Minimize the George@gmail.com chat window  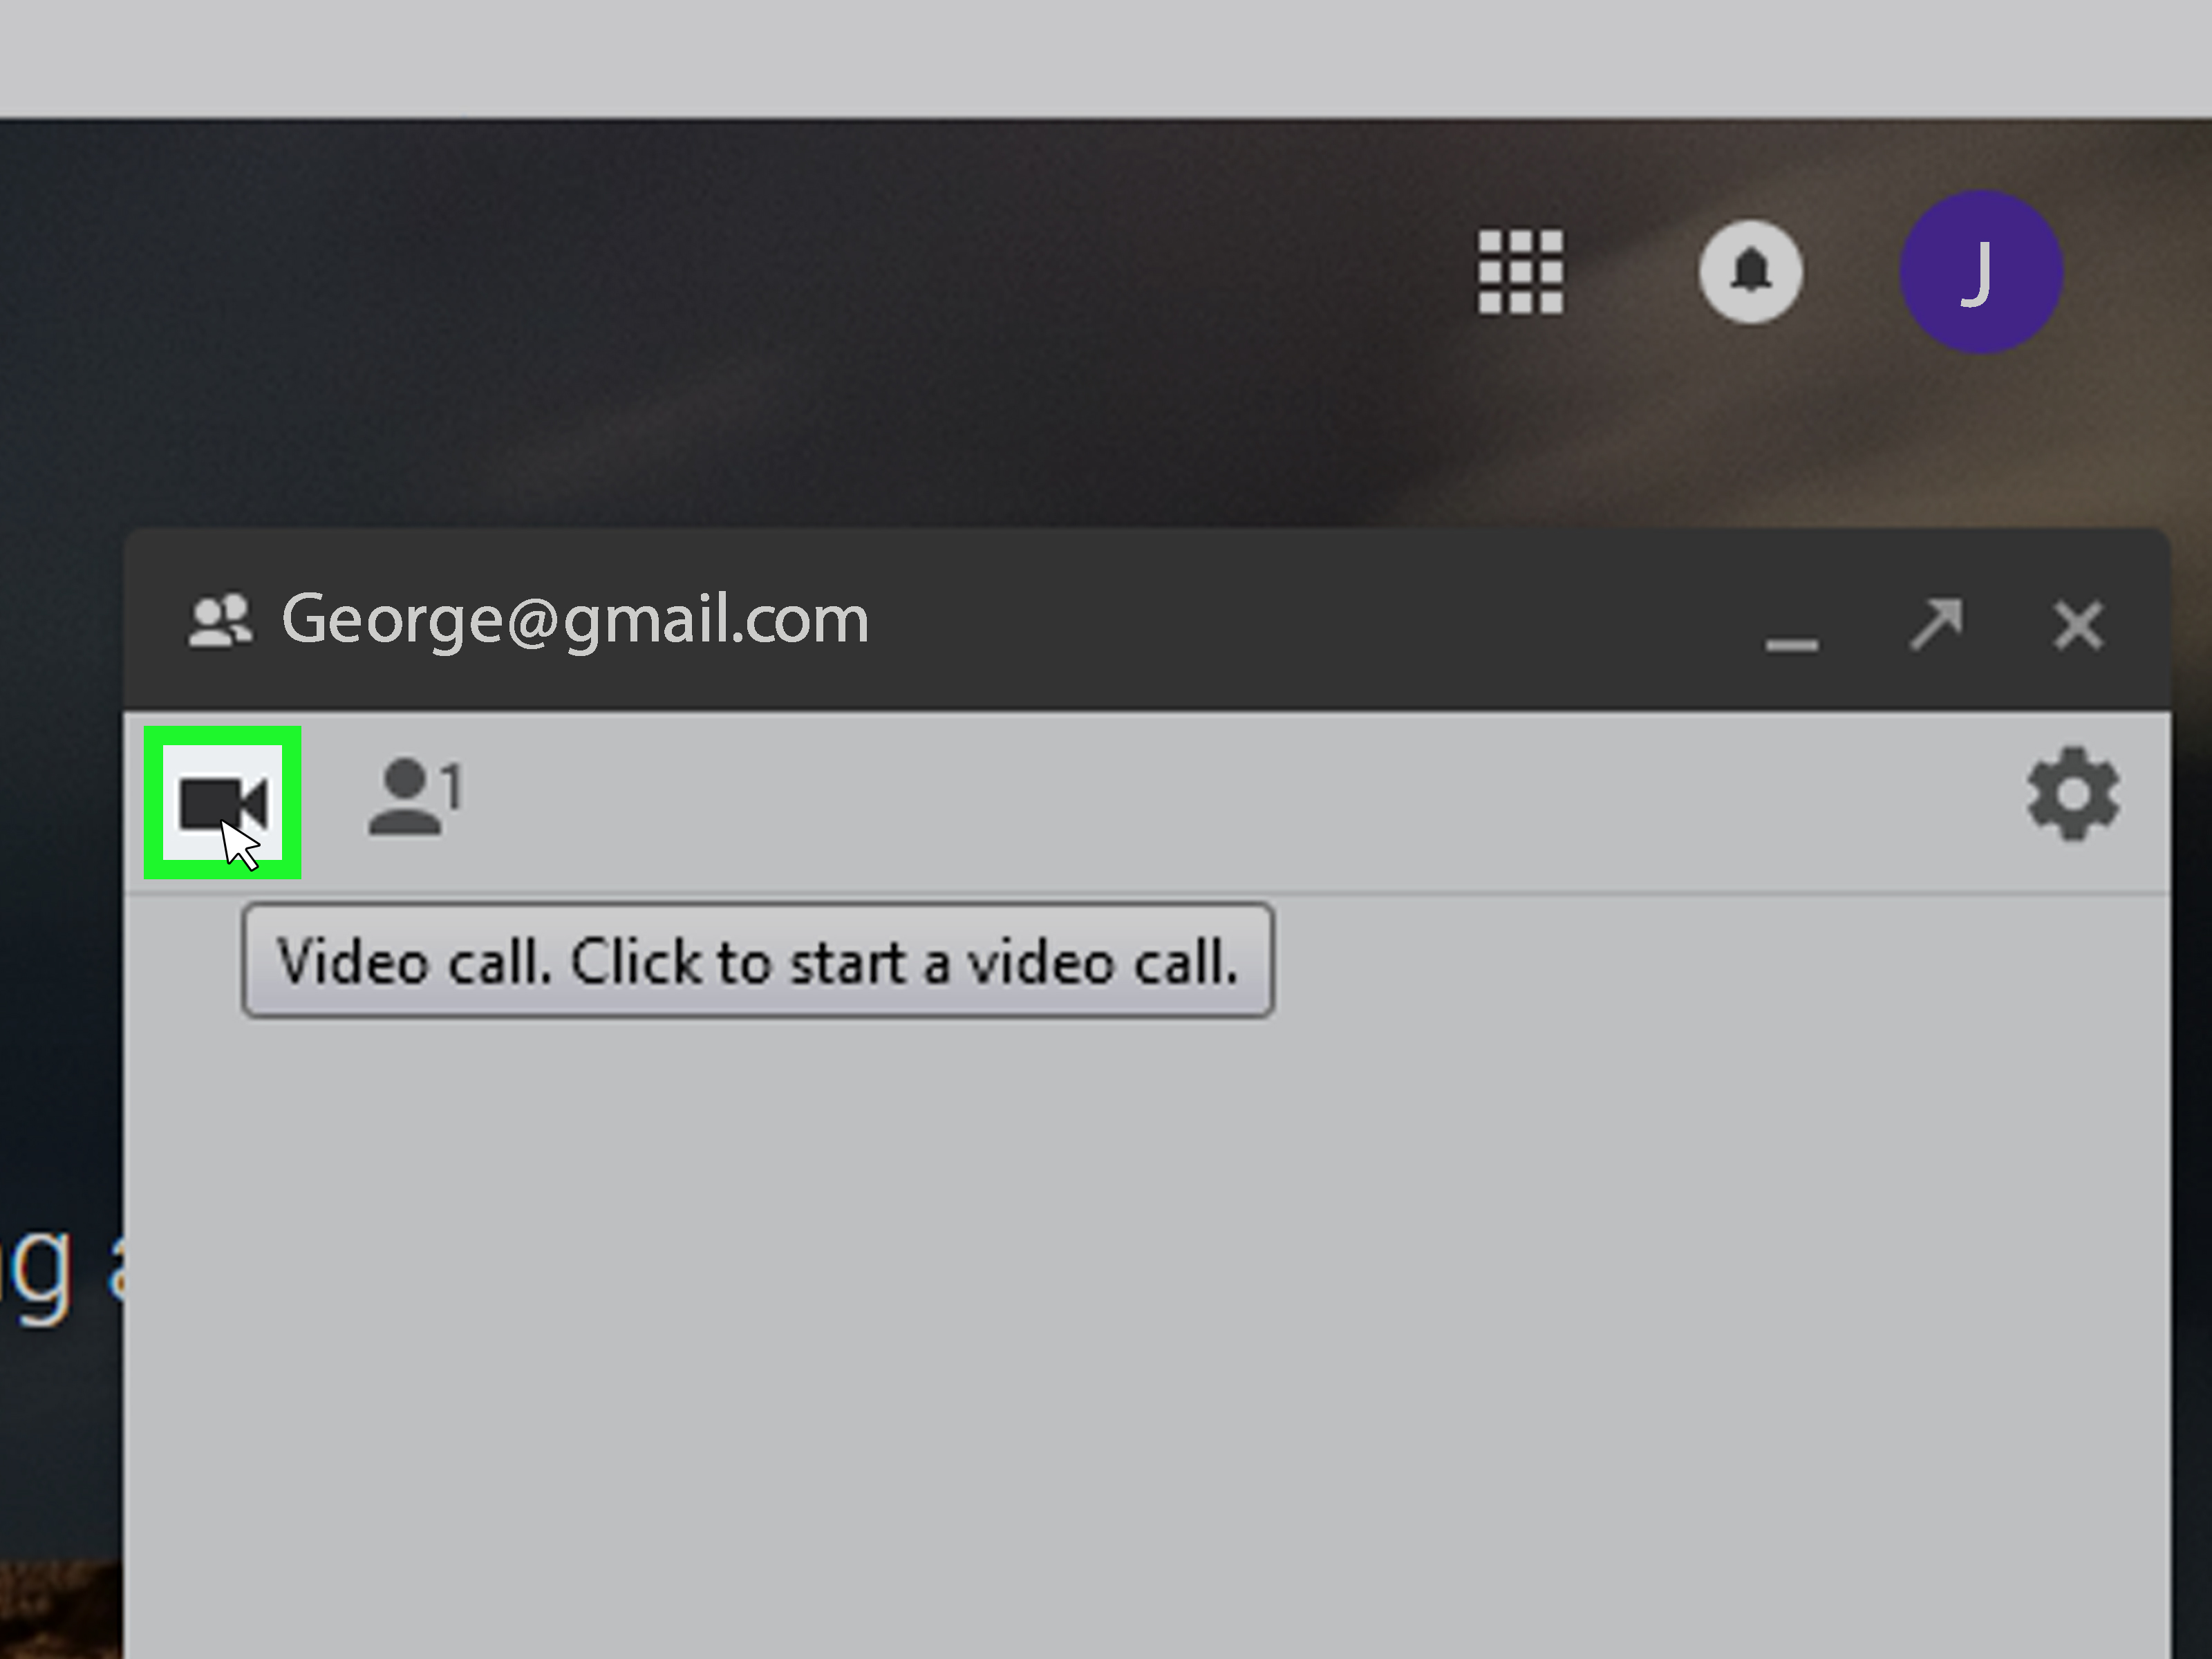(x=1791, y=645)
